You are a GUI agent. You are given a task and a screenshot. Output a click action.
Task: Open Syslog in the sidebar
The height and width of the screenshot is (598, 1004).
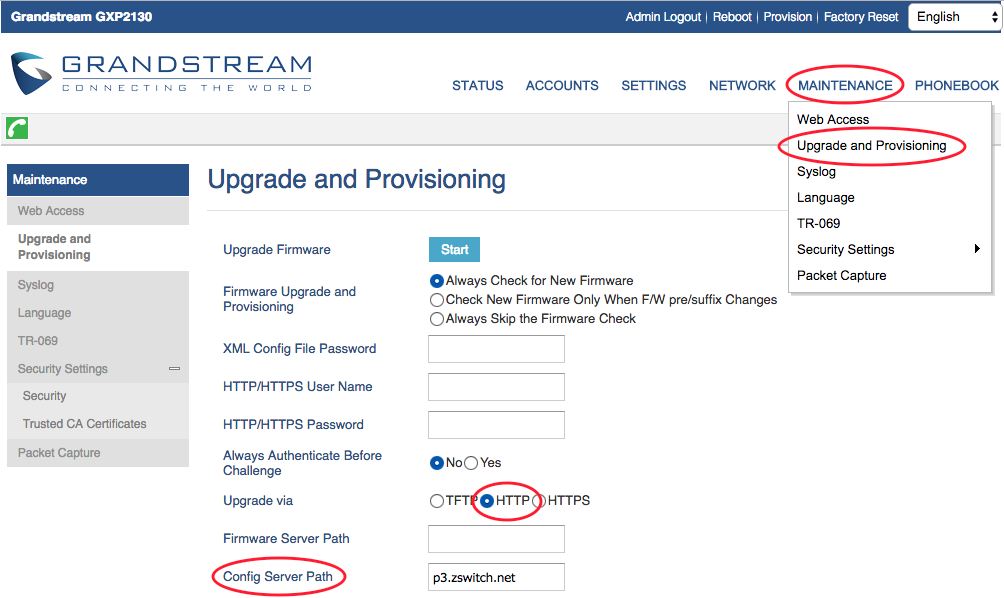pyautogui.click(x=98, y=285)
